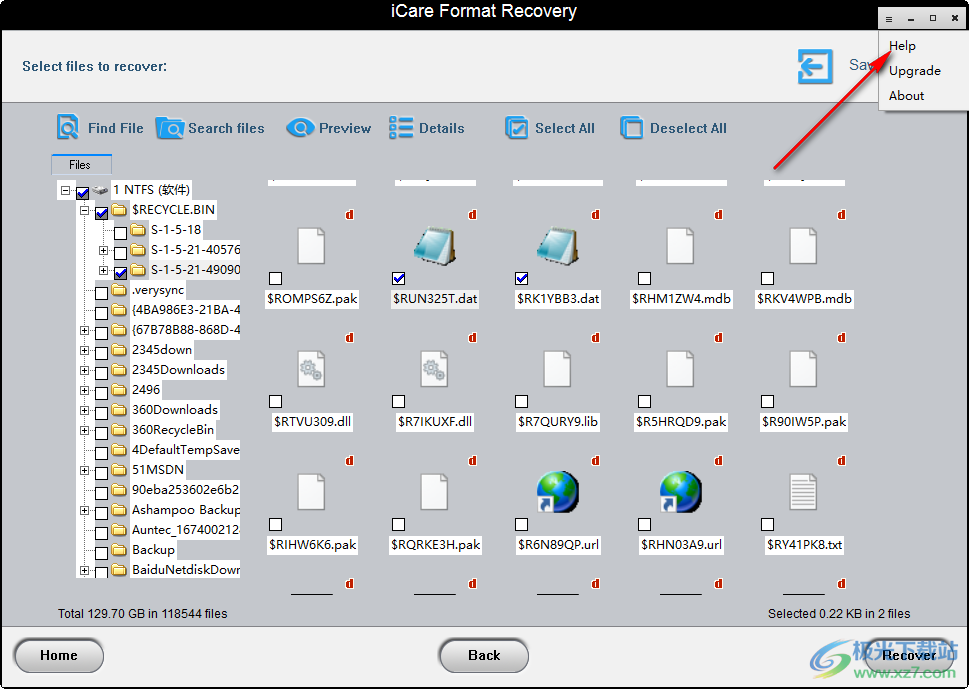This screenshot has height=689, width=969.
Task: Expand the 360Downloads folder node
Action: tap(85, 410)
